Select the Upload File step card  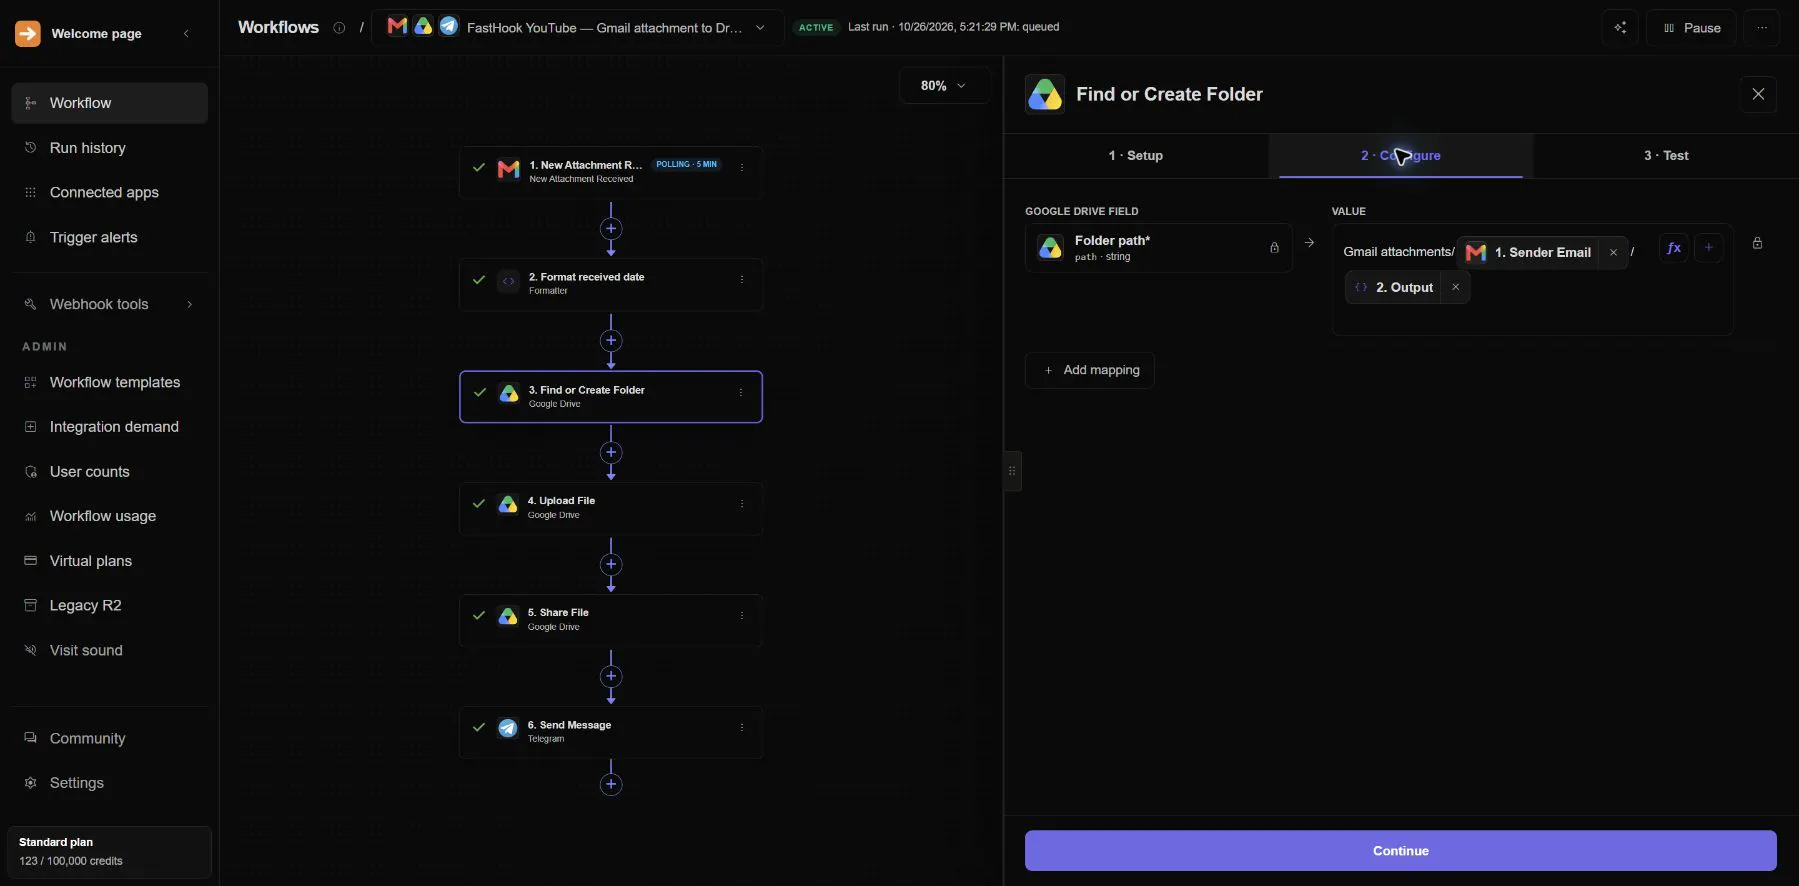(611, 508)
